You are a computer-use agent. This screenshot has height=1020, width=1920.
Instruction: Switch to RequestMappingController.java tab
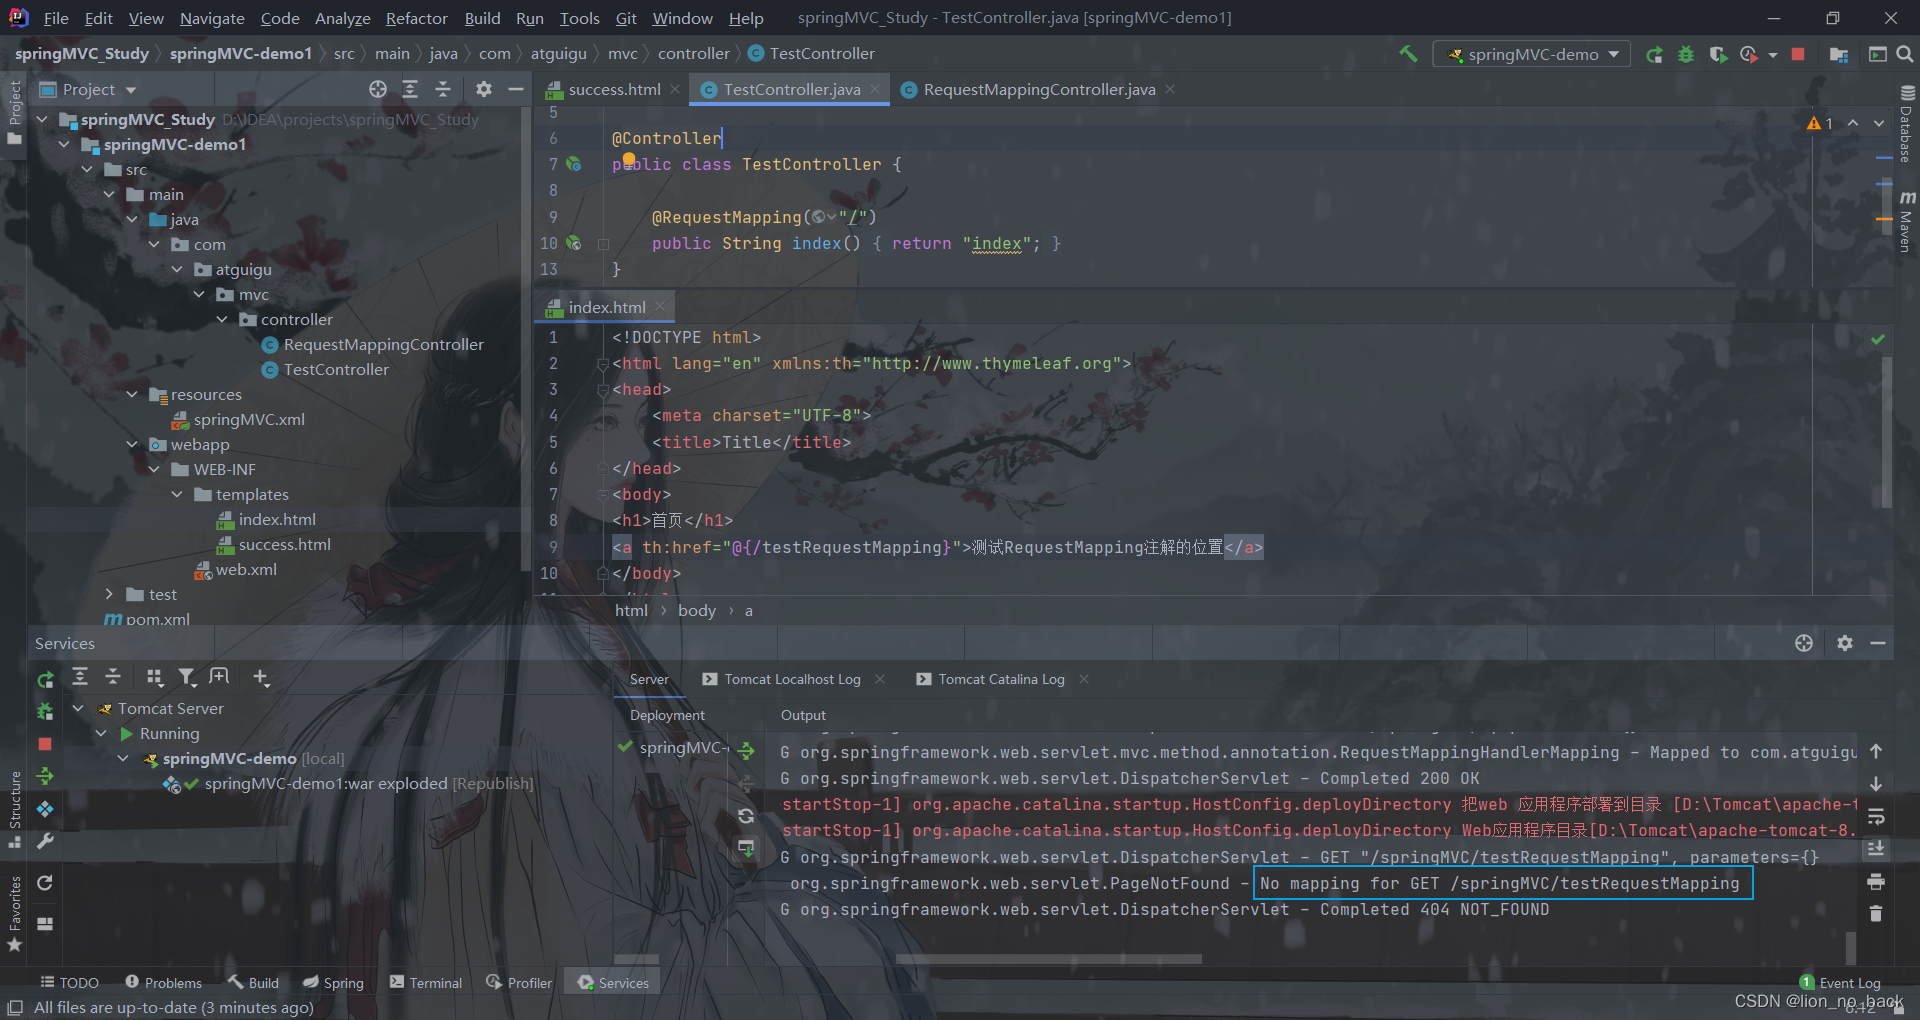(1039, 89)
